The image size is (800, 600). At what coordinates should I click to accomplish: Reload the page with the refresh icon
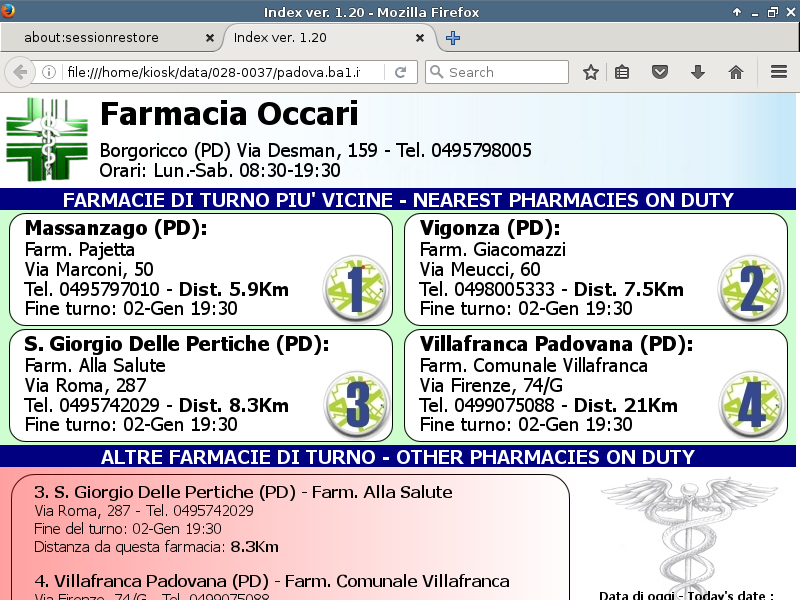pos(400,72)
